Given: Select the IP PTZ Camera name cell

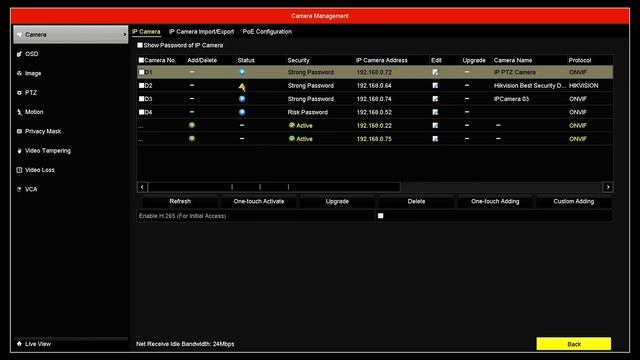Looking at the screenshot, I should pos(515,72).
